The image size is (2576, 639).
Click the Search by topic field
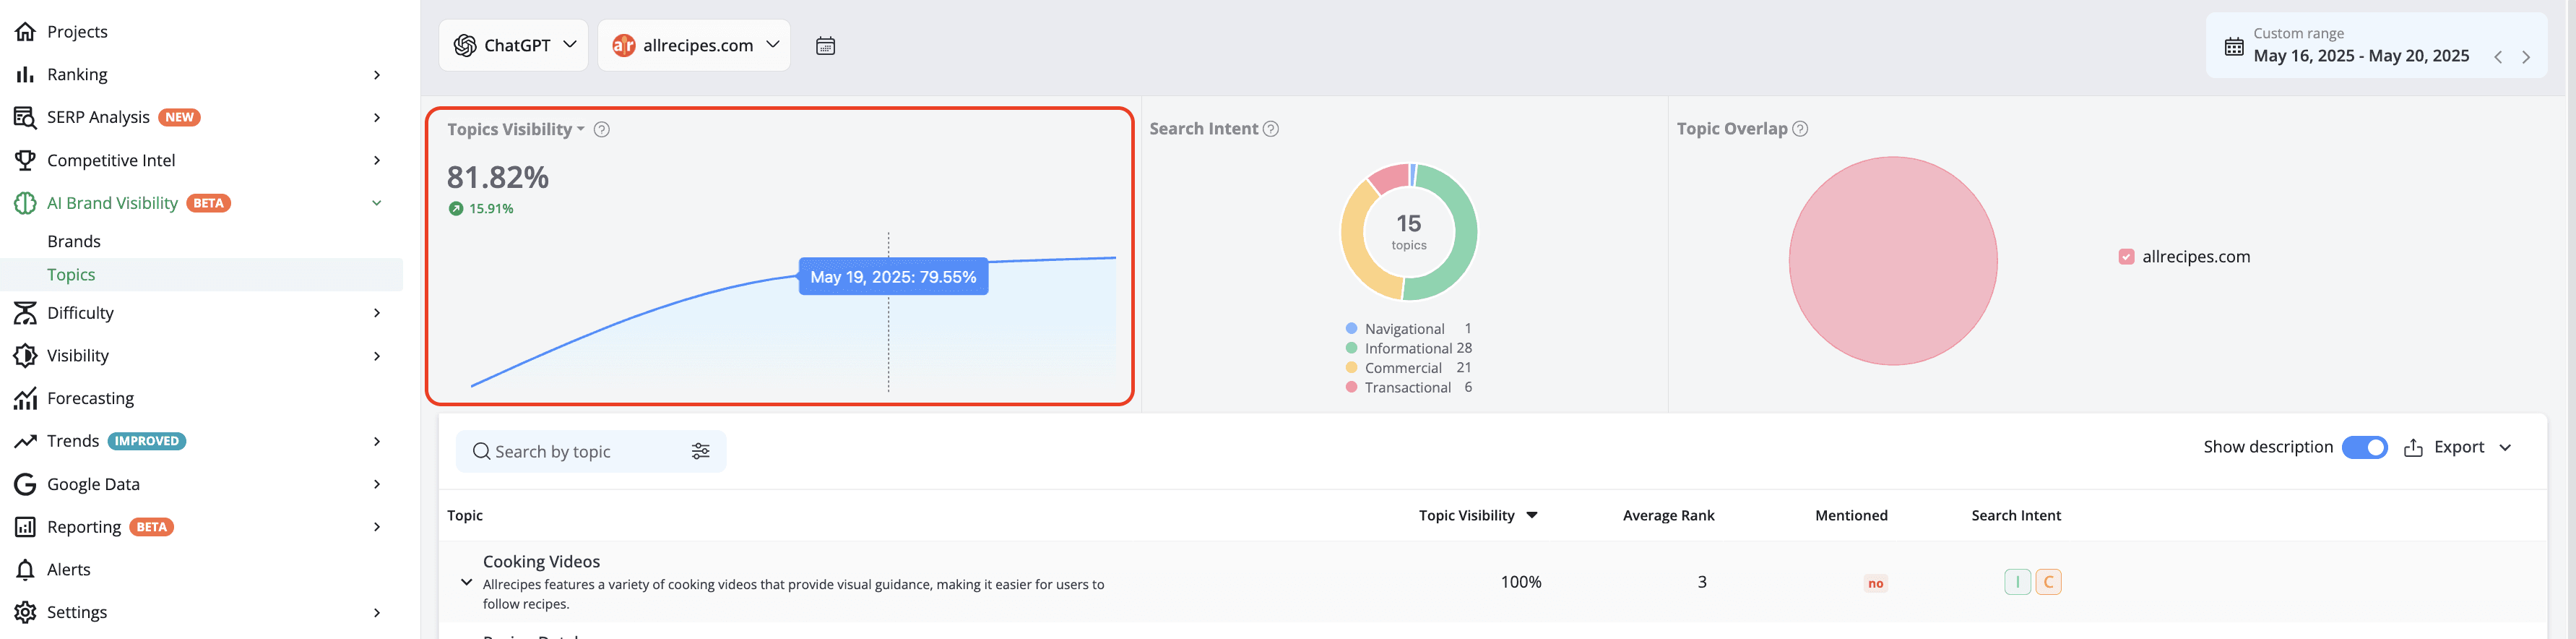tap(591, 451)
